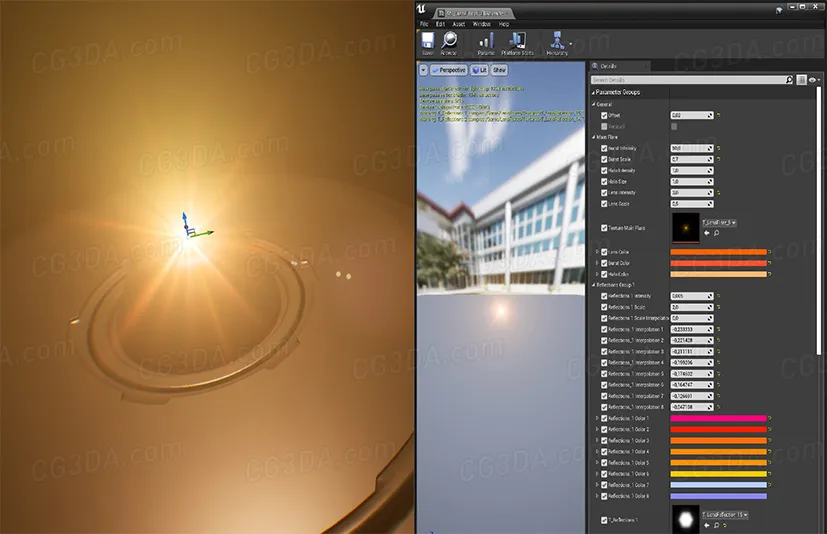Expand the Burst Color row triangle
Viewport: 827px width, 534px height.
point(597,263)
